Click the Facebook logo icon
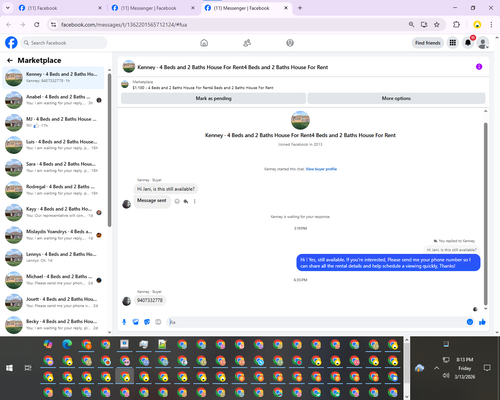Screen dimensions: 500x400 point(11,43)
